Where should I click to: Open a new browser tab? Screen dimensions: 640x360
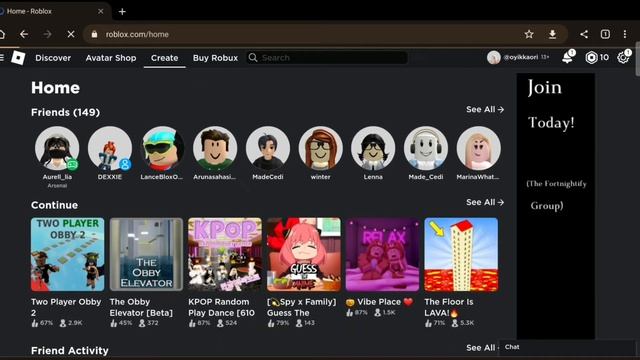tap(122, 11)
